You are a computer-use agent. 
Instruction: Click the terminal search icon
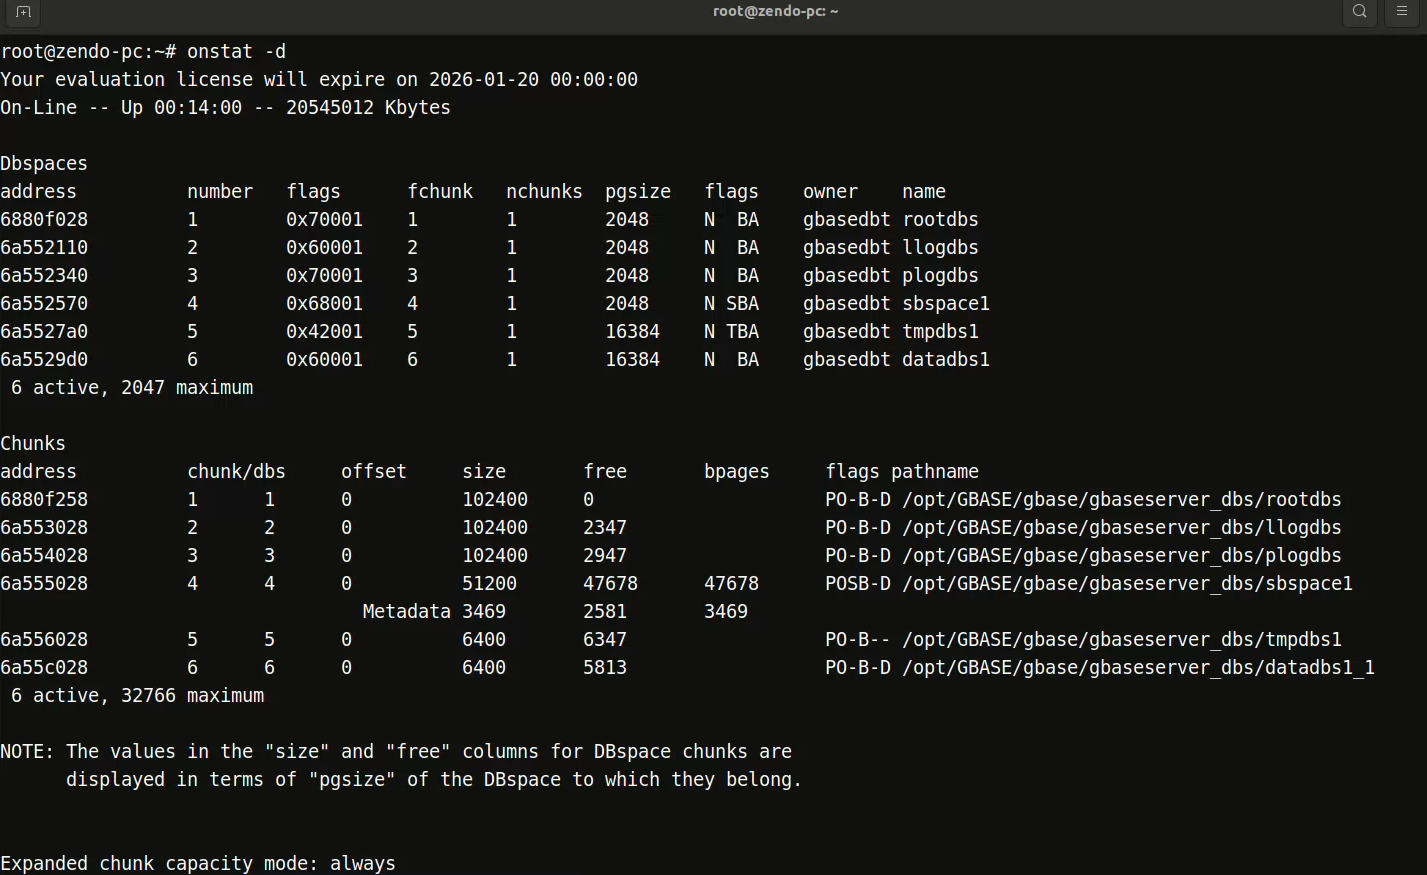click(x=1359, y=12)
